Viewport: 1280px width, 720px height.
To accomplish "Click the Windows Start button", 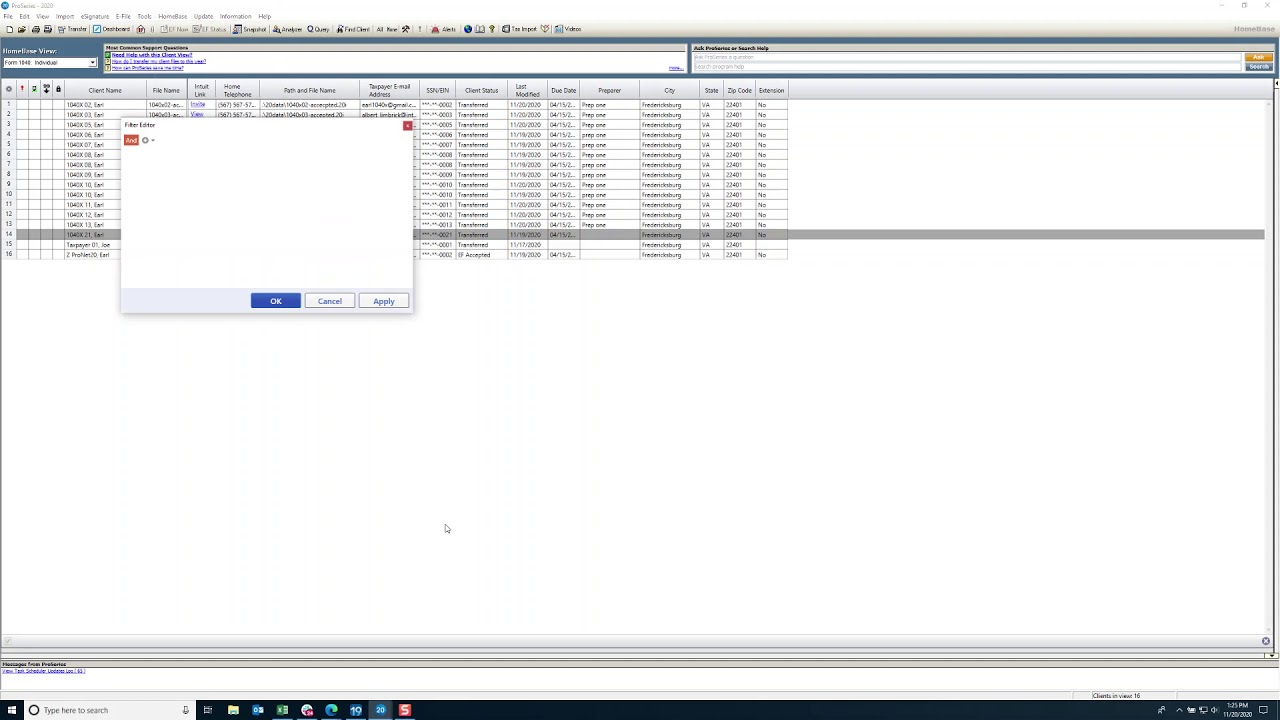I will (12, 710).
